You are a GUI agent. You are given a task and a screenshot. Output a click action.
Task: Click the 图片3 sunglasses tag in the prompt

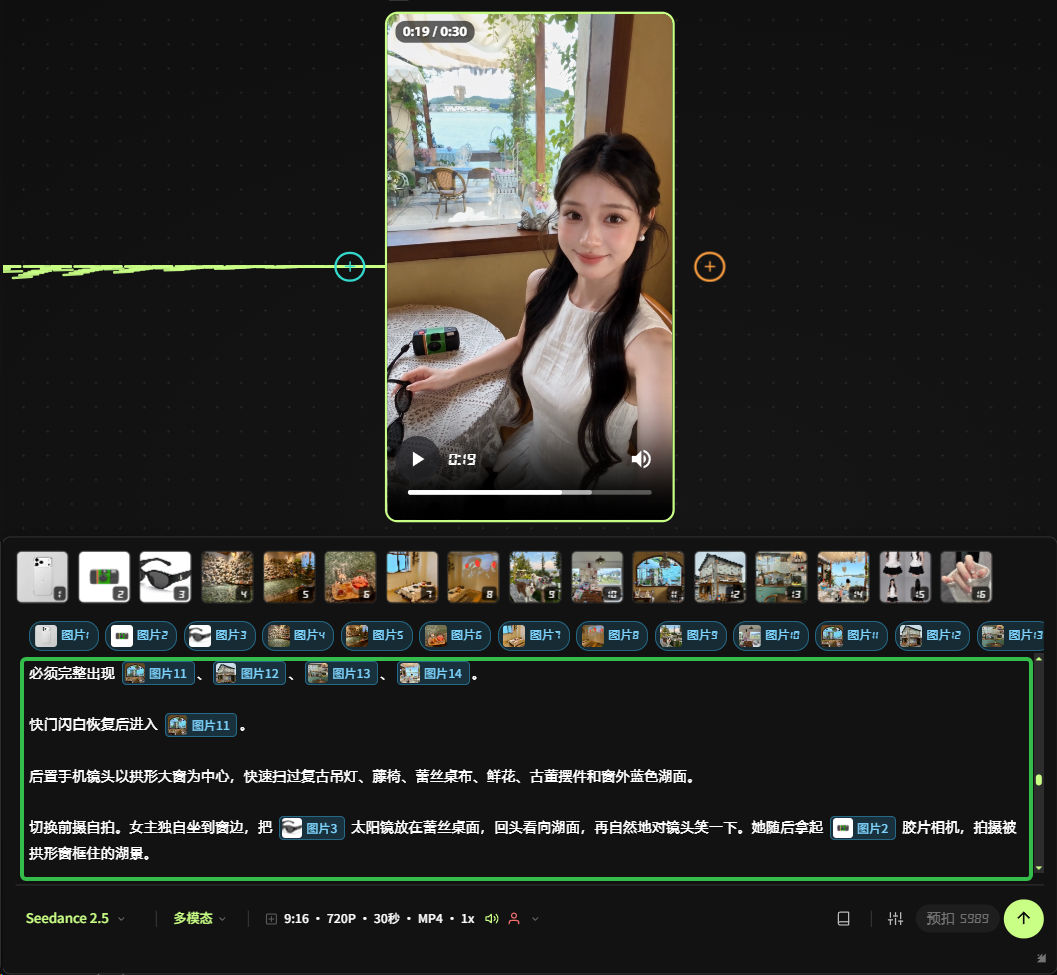[312, 828]
